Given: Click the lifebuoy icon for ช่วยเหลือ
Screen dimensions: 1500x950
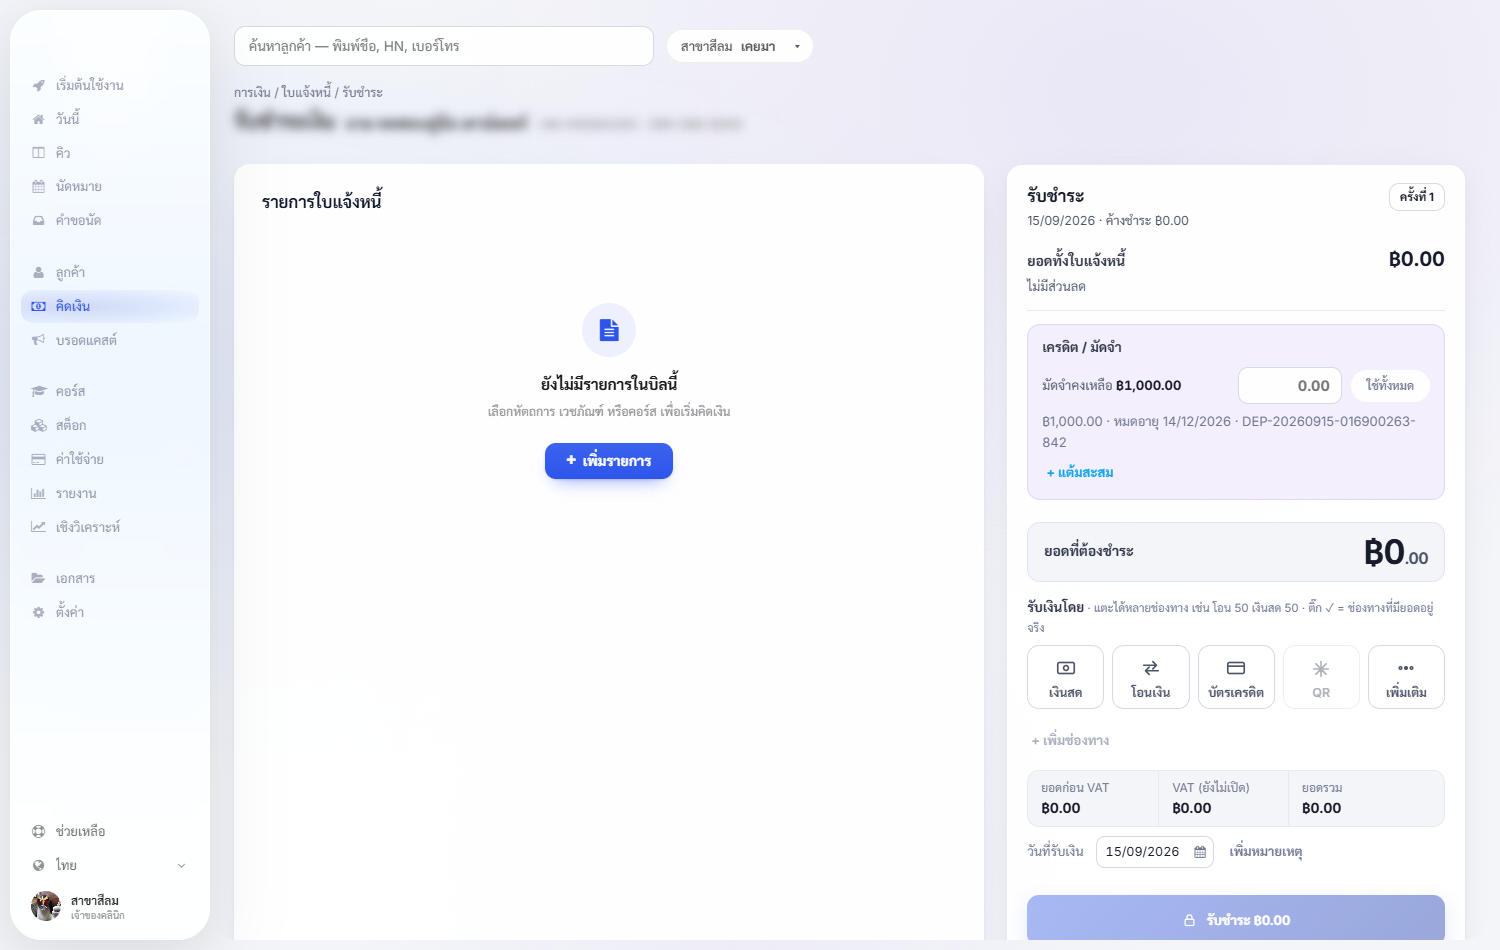Looking at the screenshot, I should point(38,832).
